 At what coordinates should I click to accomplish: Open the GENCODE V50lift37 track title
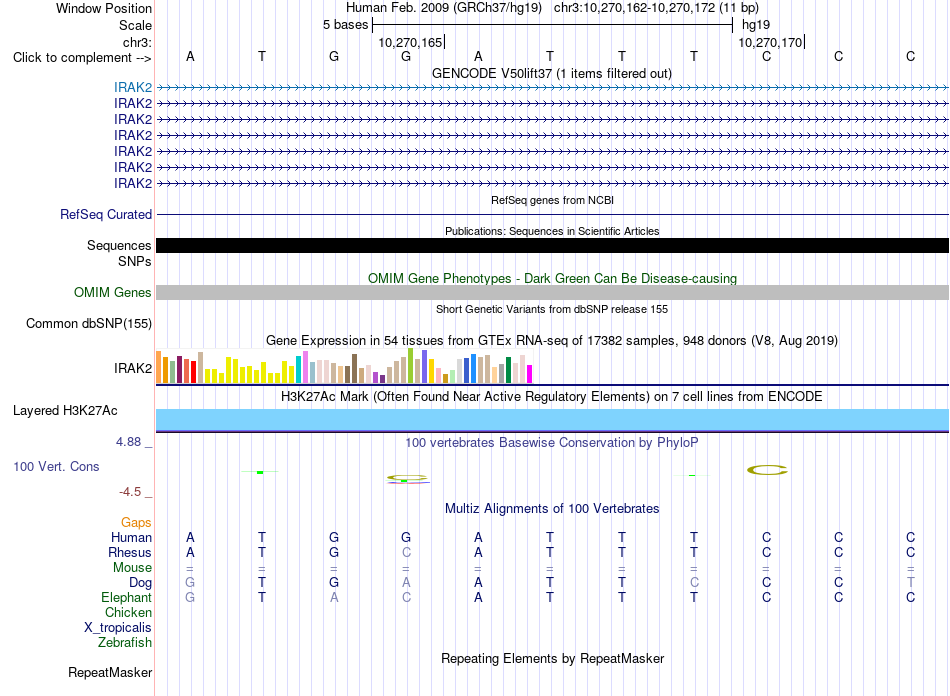551,73
